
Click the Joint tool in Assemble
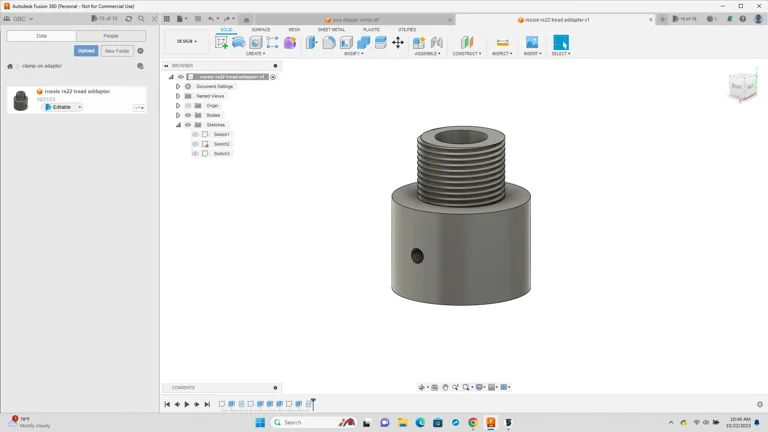[x=436, y=43]
